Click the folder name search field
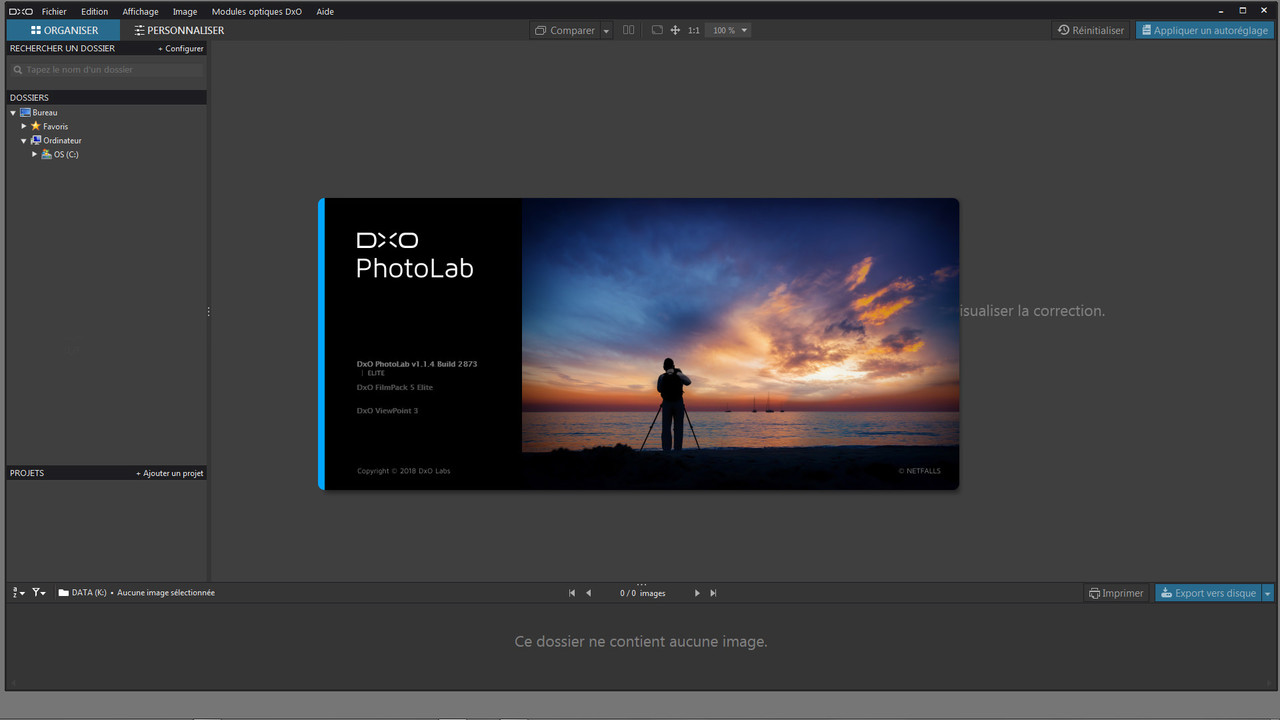This screenshot has width=1280, height=720. click(106, 70)
